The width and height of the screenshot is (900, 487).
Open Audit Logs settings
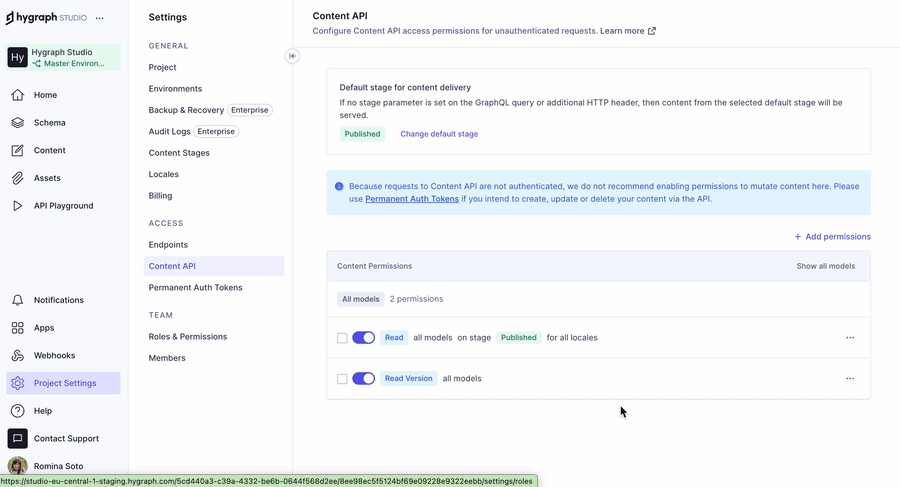169,132
